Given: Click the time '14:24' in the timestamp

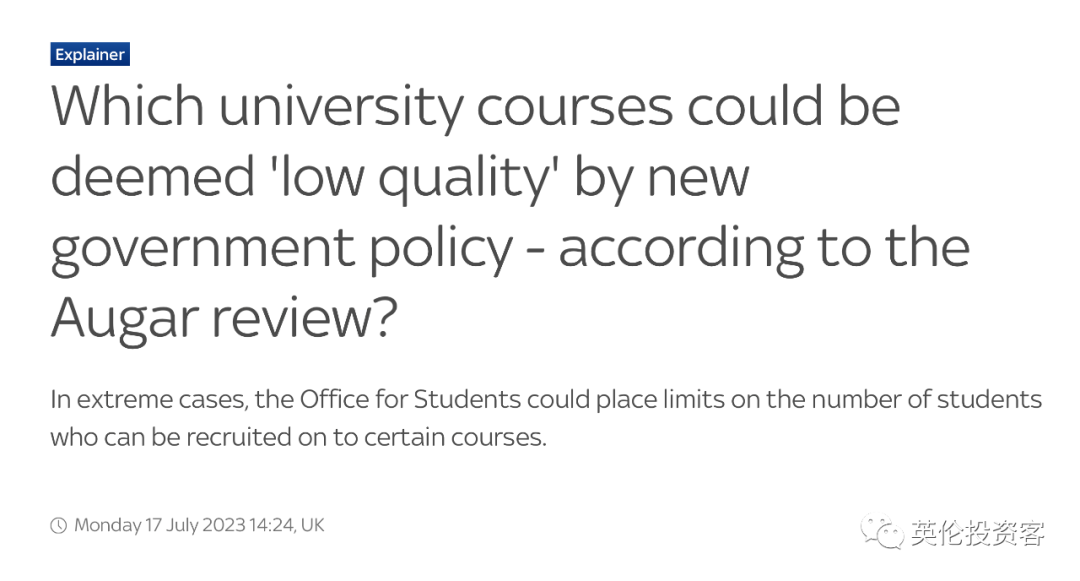Looking at the screenshot, I should pyautogui.click(x=271, y=525).
